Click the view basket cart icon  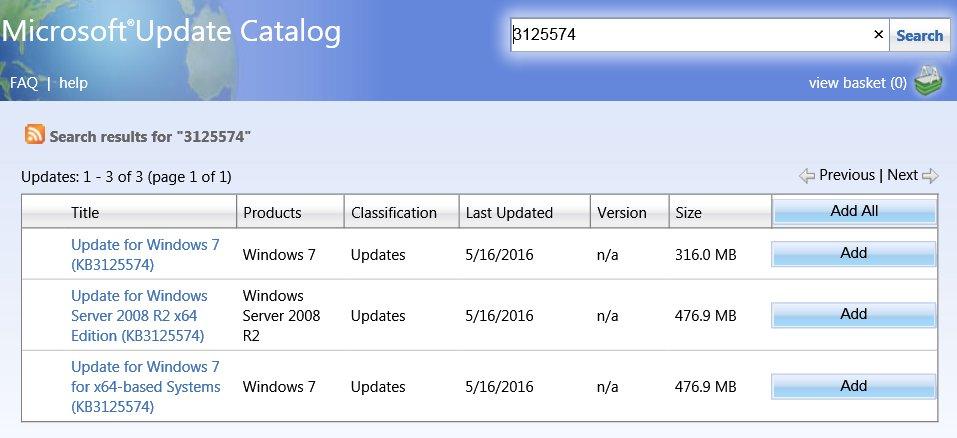[x=928, y=83]
